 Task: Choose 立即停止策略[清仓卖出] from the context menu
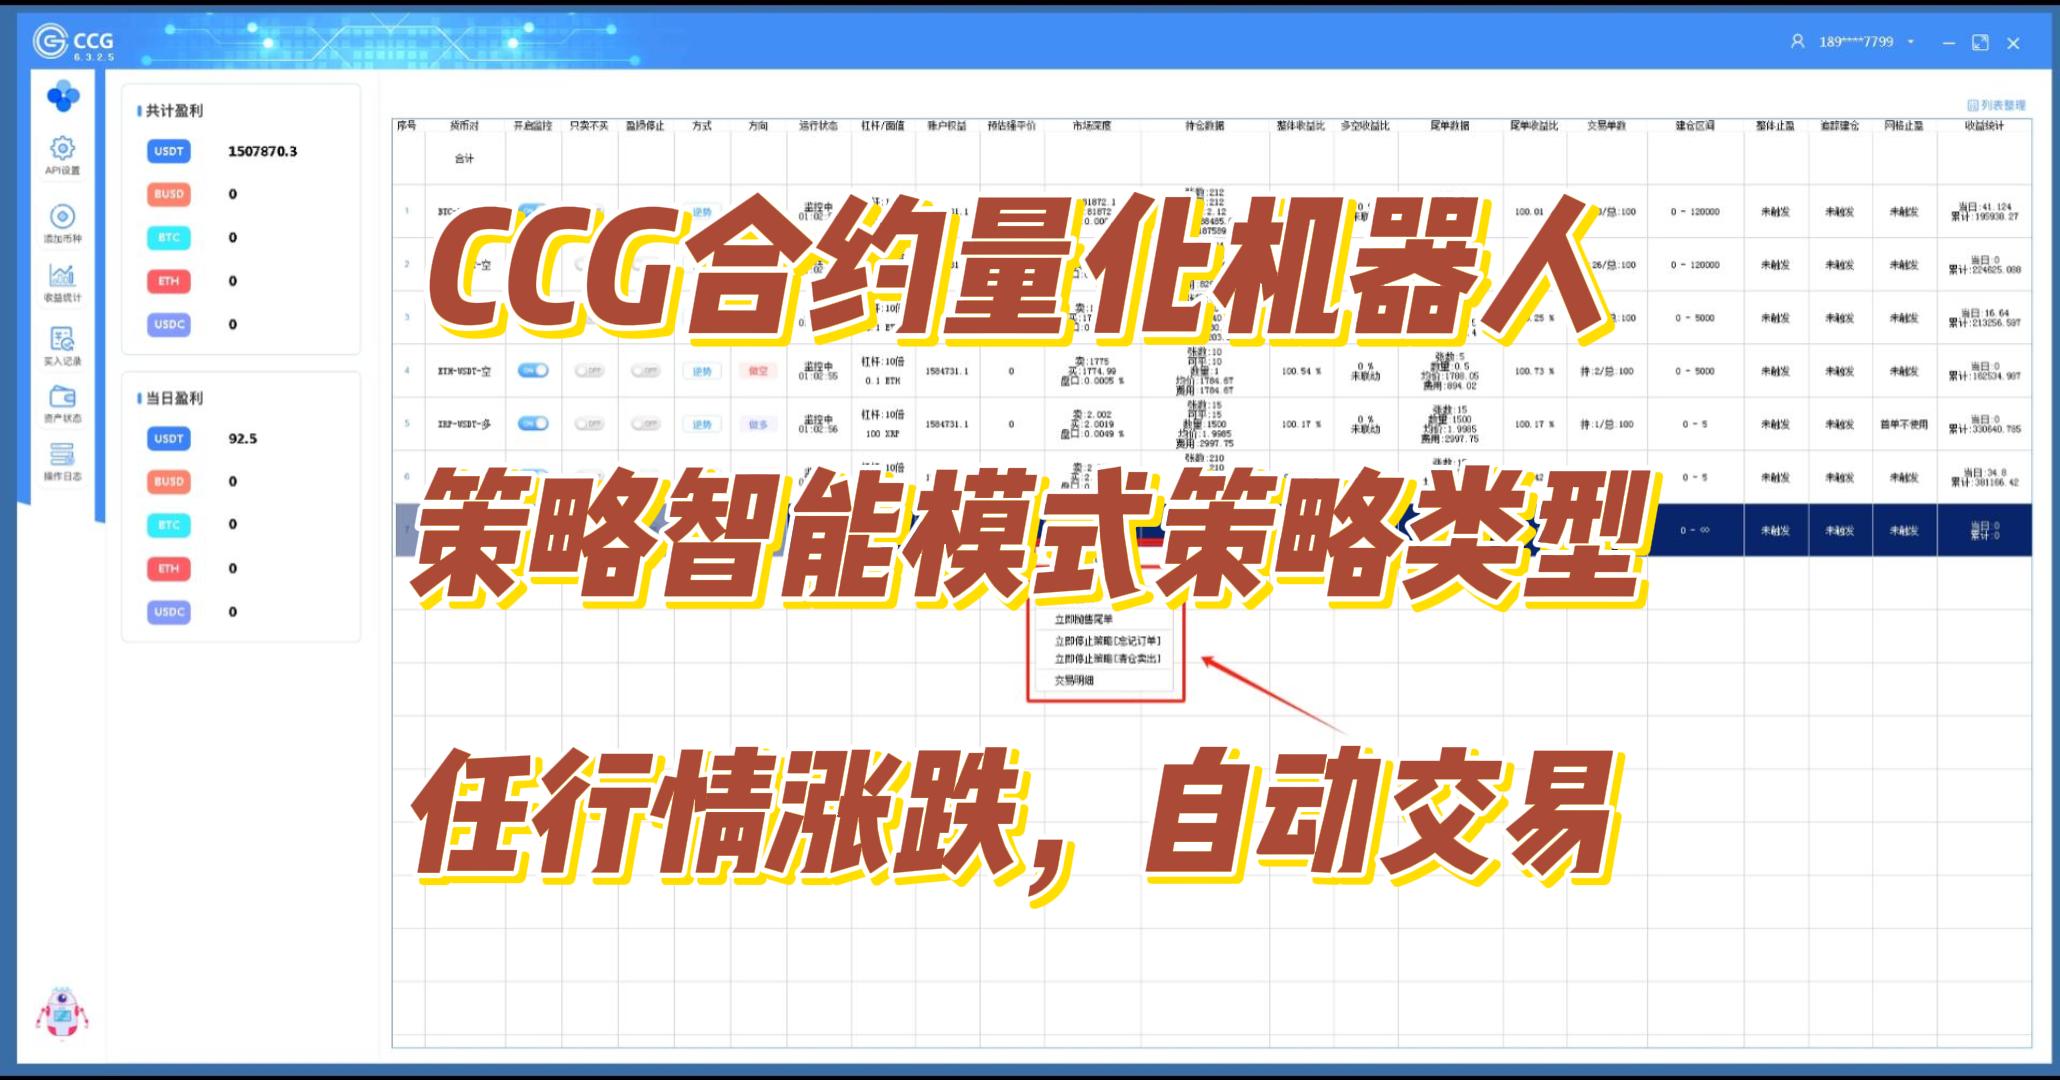point(1107,659)
